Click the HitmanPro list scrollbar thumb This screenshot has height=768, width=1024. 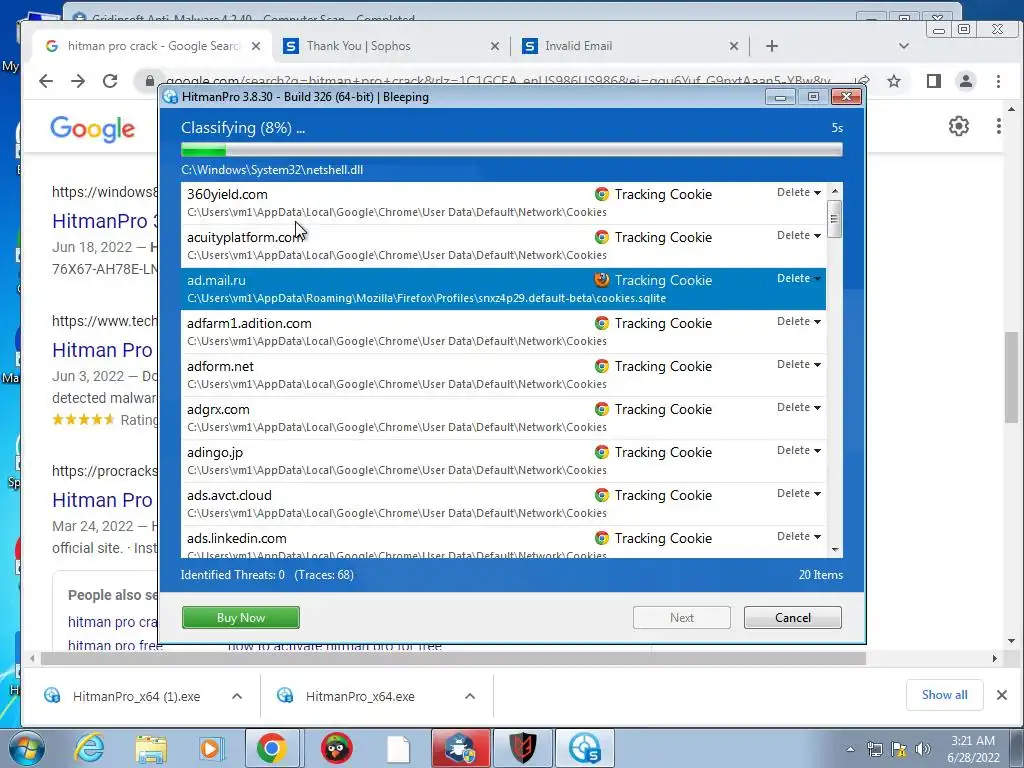(835, 219)
